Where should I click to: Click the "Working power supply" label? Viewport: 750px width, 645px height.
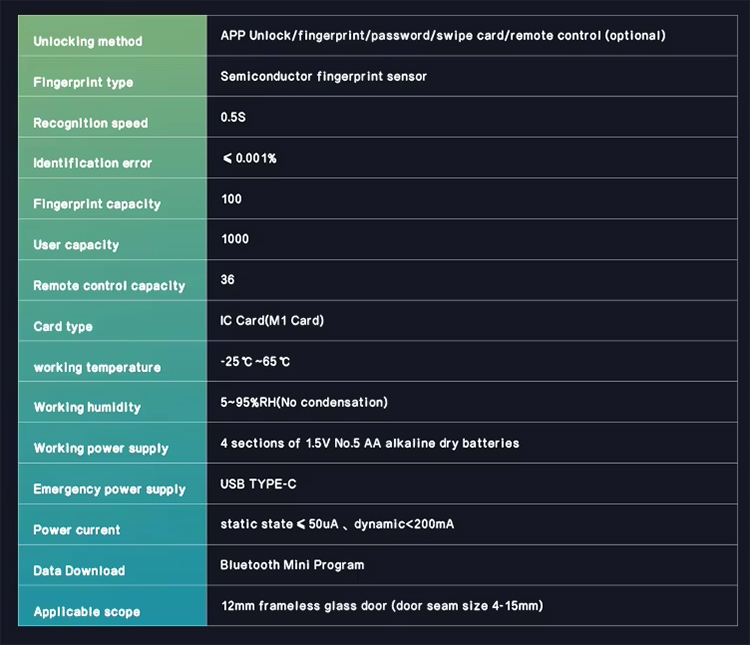click(x=101, y=448)
